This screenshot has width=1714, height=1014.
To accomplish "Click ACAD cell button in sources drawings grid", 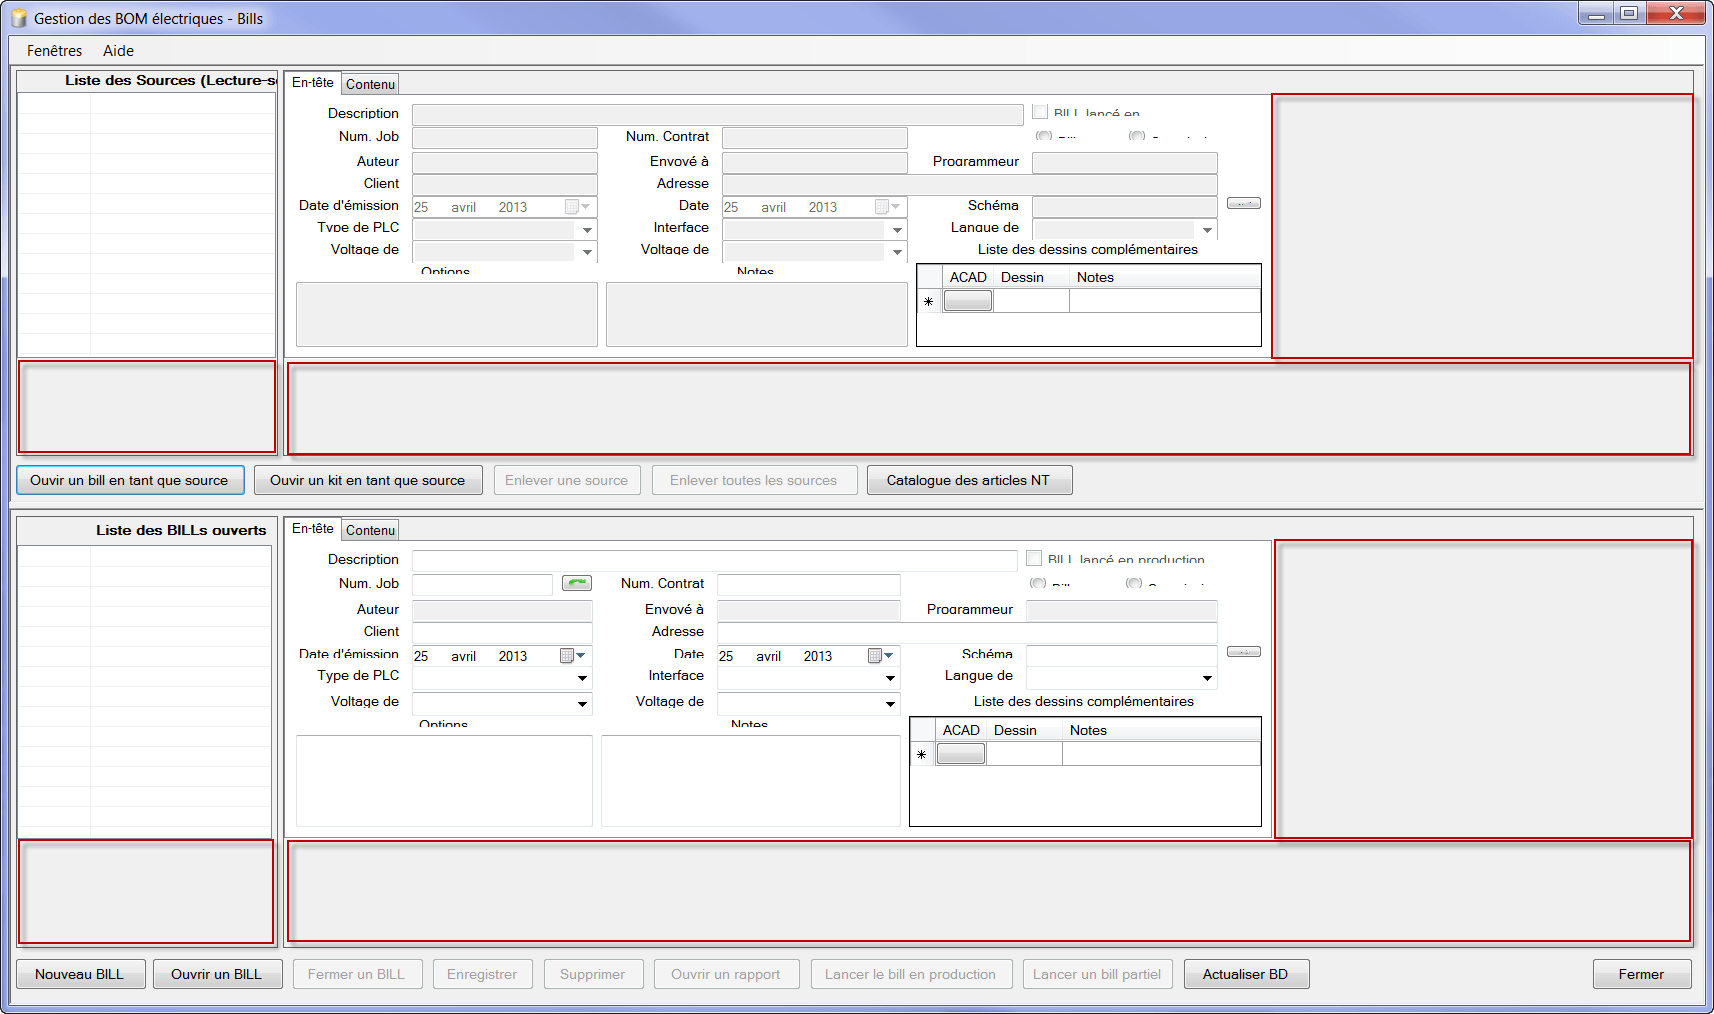I will click(968, 301).
